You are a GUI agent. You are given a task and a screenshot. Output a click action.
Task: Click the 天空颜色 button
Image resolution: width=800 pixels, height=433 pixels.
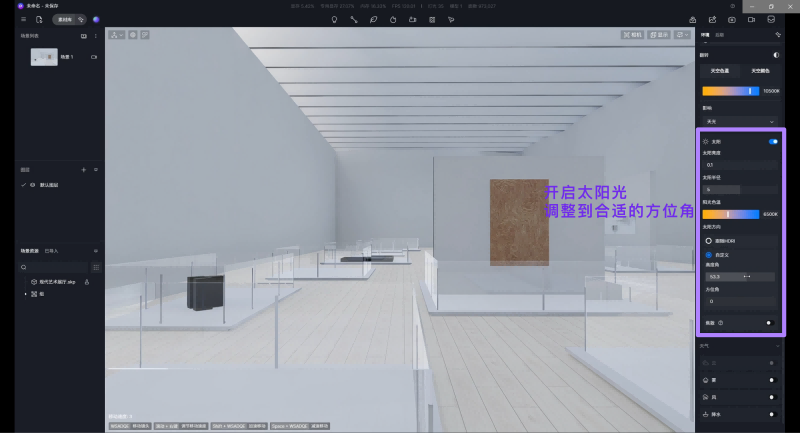click(x=760, y=71)
